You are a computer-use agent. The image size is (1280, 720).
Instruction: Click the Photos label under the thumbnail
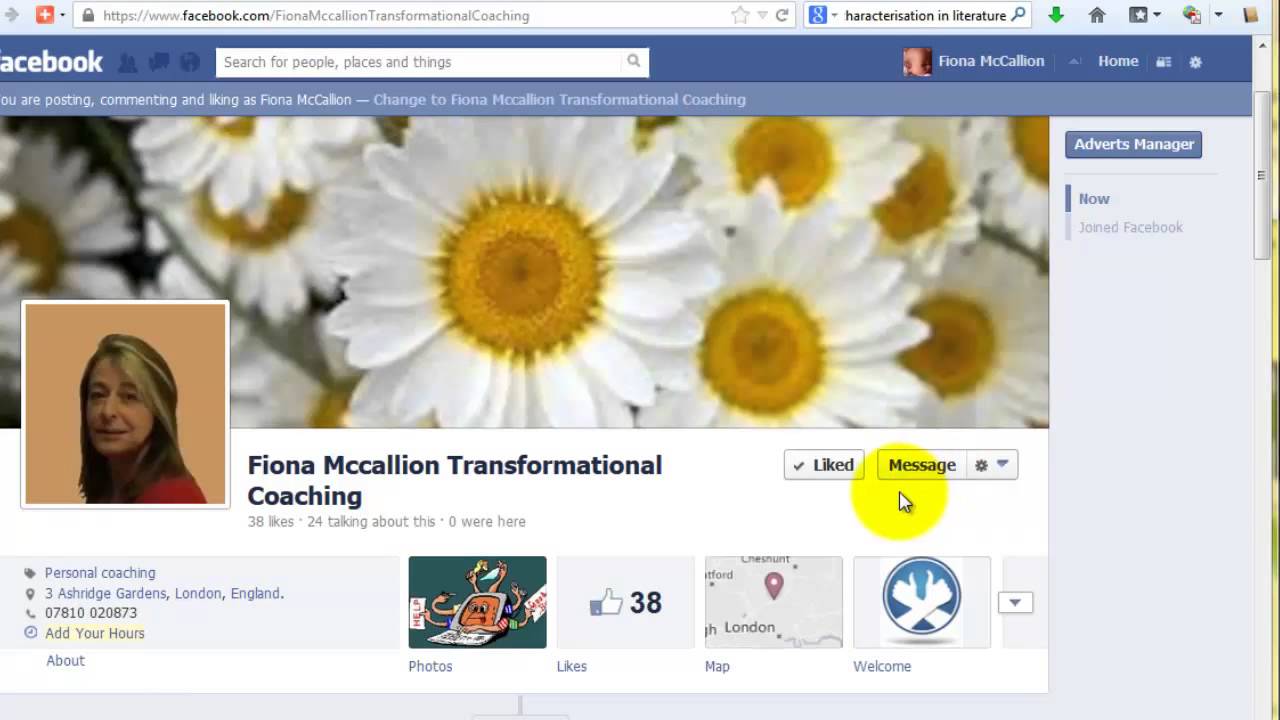pos(430,666)
